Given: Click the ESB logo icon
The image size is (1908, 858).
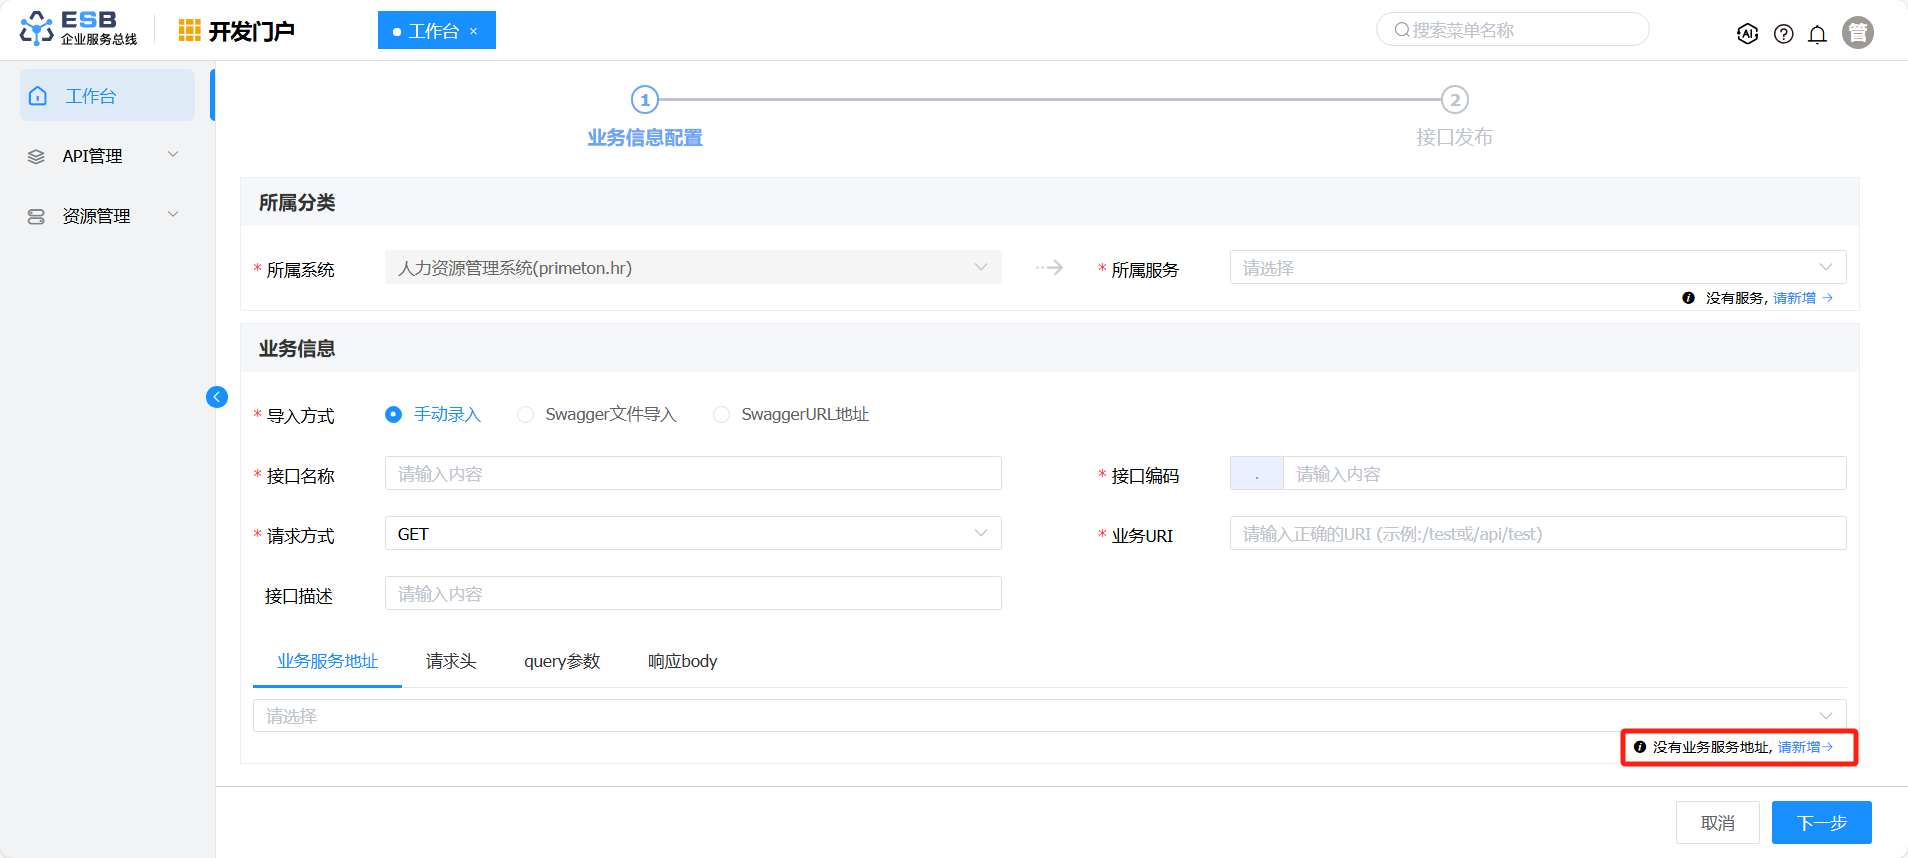Looking at the screenshot, I should click(37, 29).
